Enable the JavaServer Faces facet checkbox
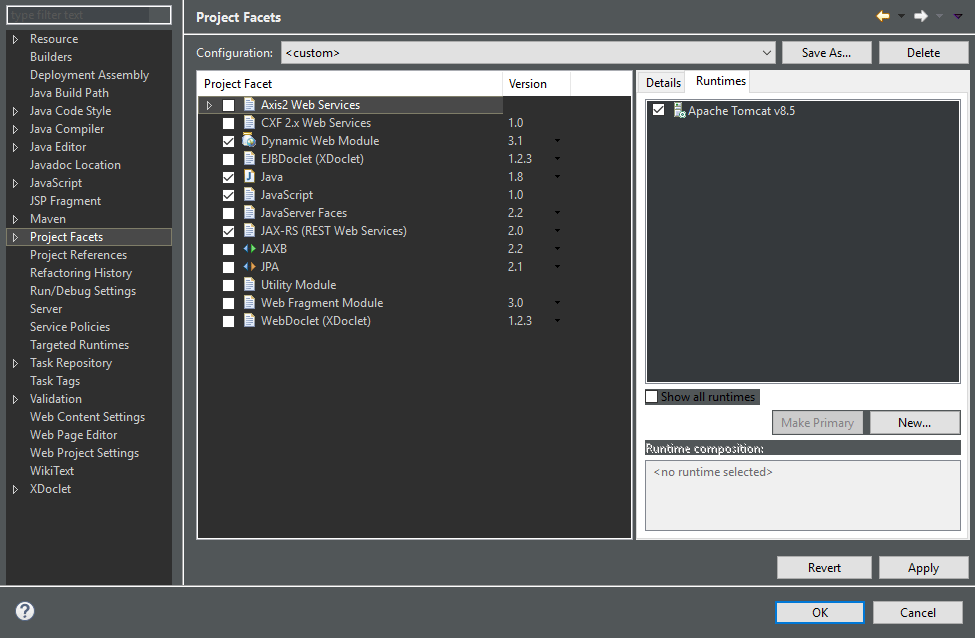 click(x=229, y=212)
